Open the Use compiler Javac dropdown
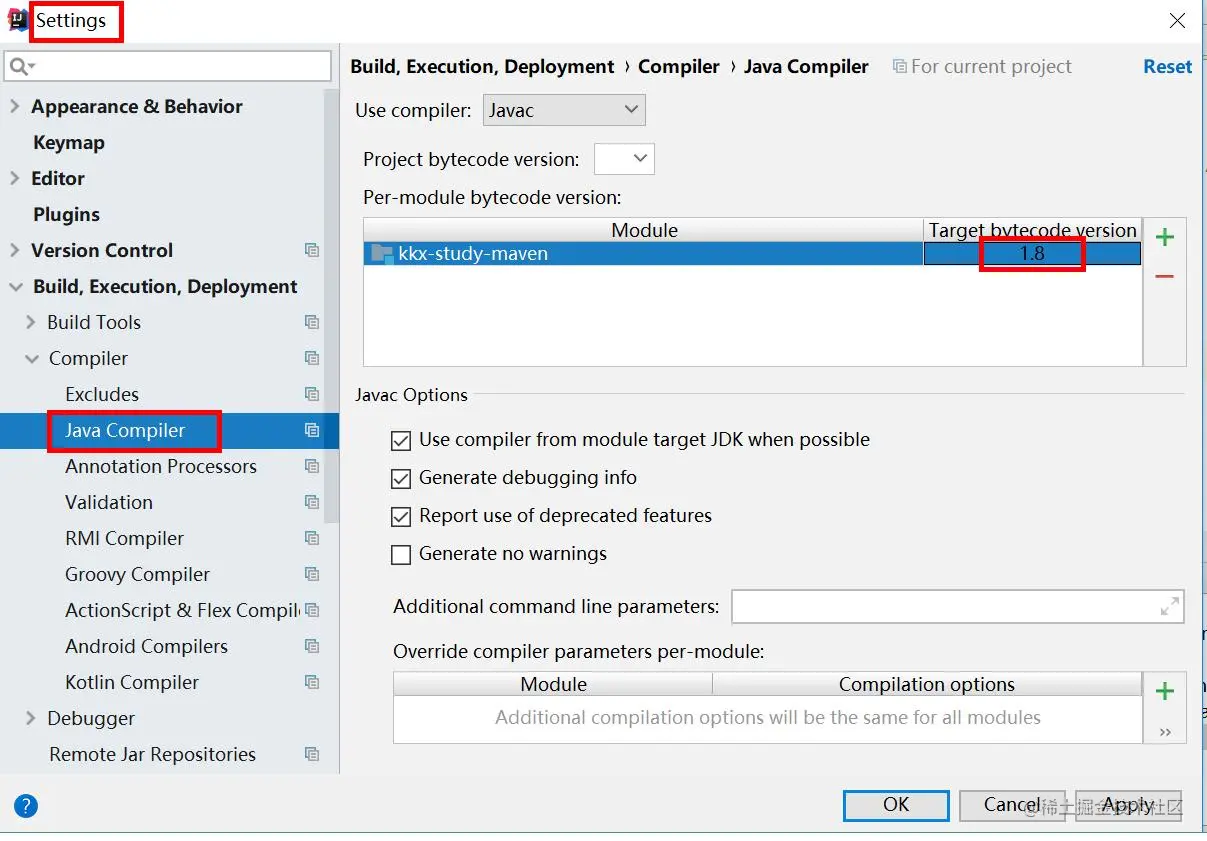The height and width of the screenshot is (841, 1207). 564,110
